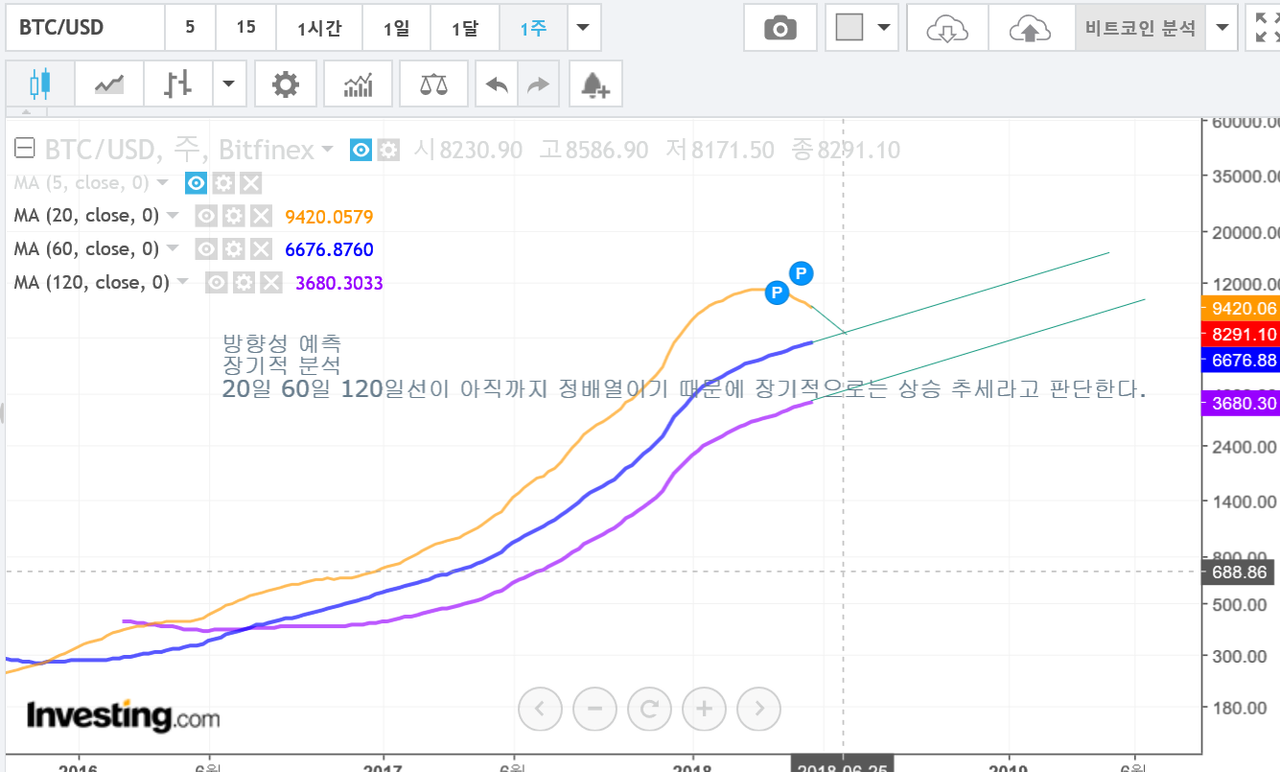The image size is (1280, 772).
Task: Click the blue 6676.88 price axis label
Action: click(1241, 360)
